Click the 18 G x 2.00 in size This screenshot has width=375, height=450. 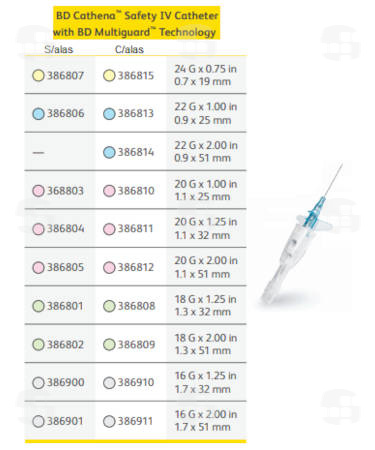click(x=206, y=338)
